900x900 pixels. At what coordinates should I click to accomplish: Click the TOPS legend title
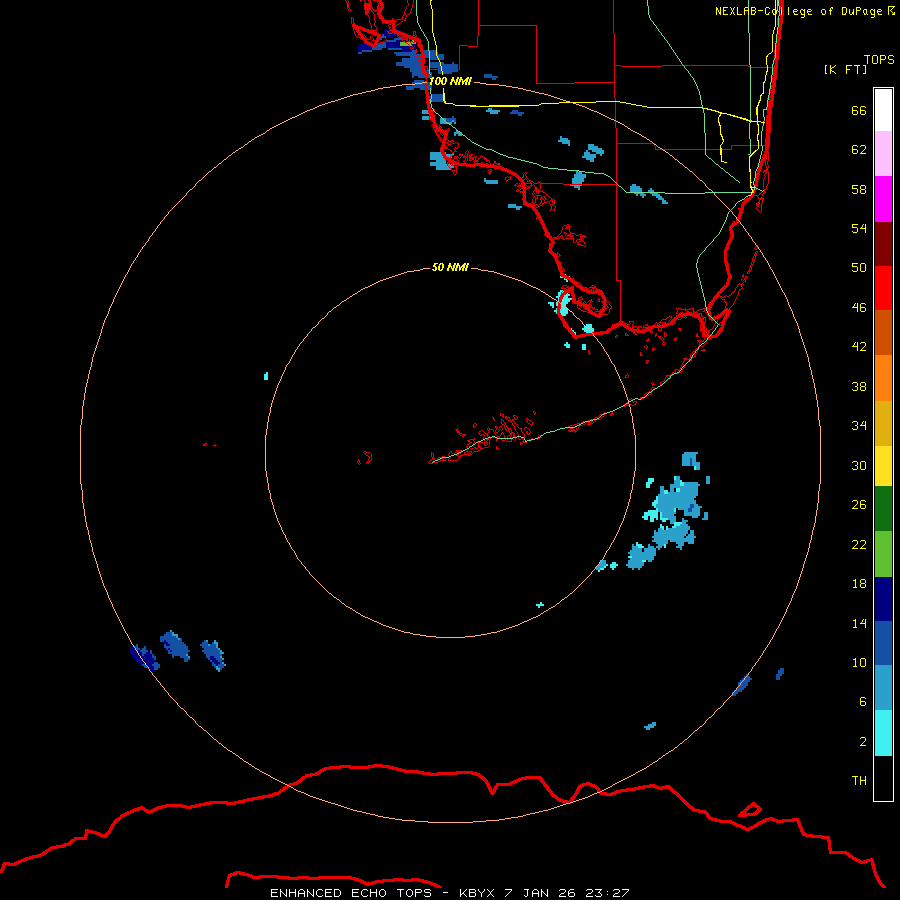879,59
